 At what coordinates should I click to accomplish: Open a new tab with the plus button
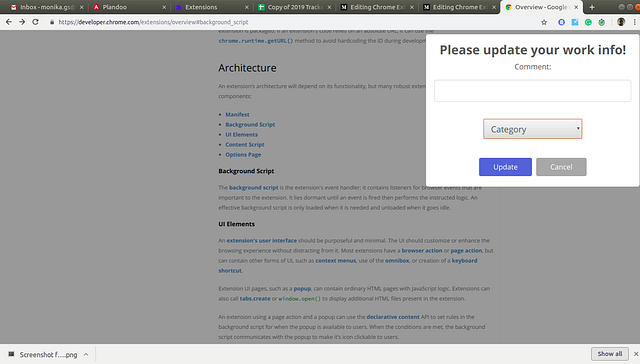[x=592, y=7]
